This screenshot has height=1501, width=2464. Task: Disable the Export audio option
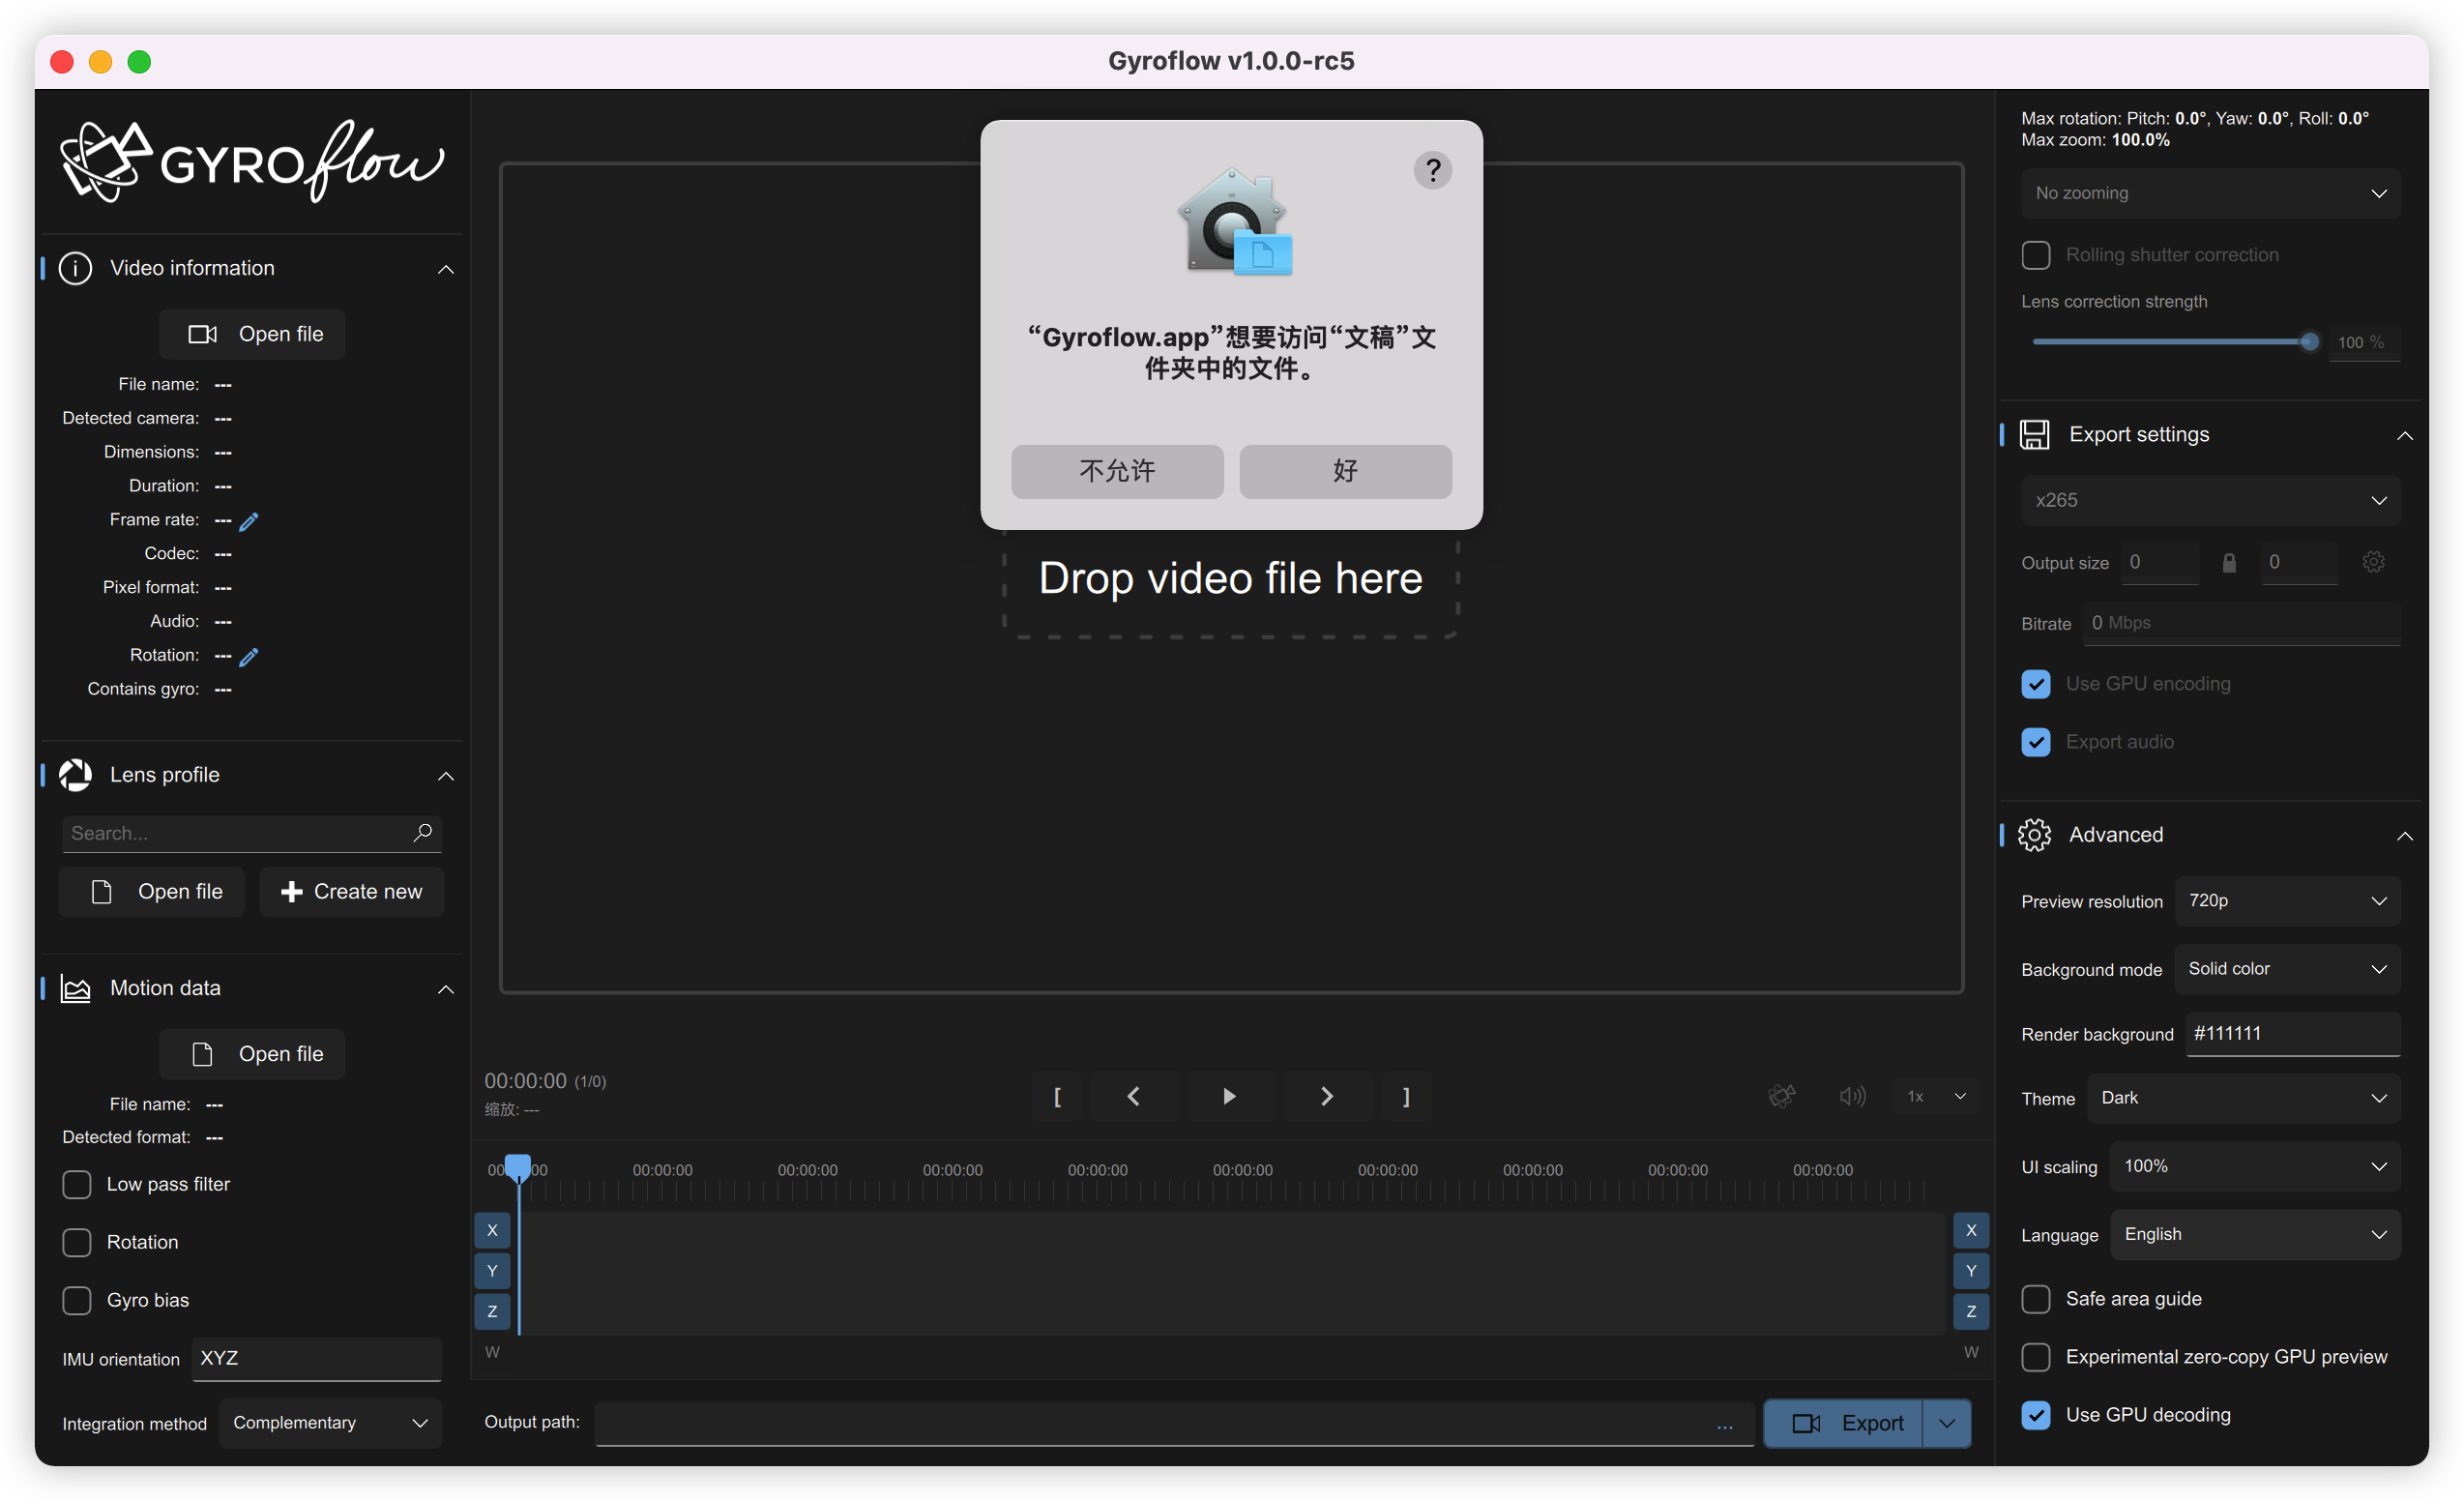coord(2036,742)
